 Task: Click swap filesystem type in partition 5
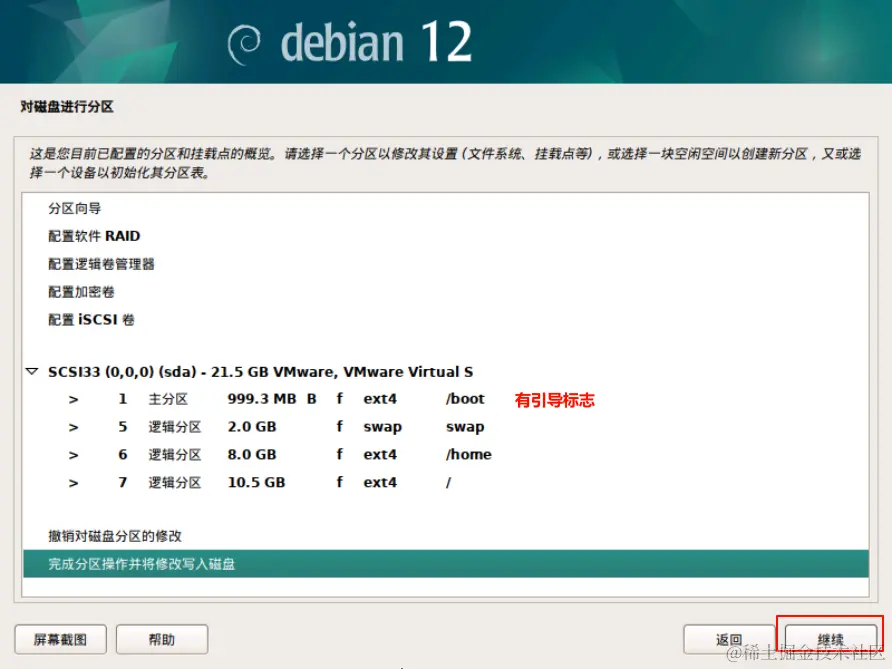pos(382,427)
